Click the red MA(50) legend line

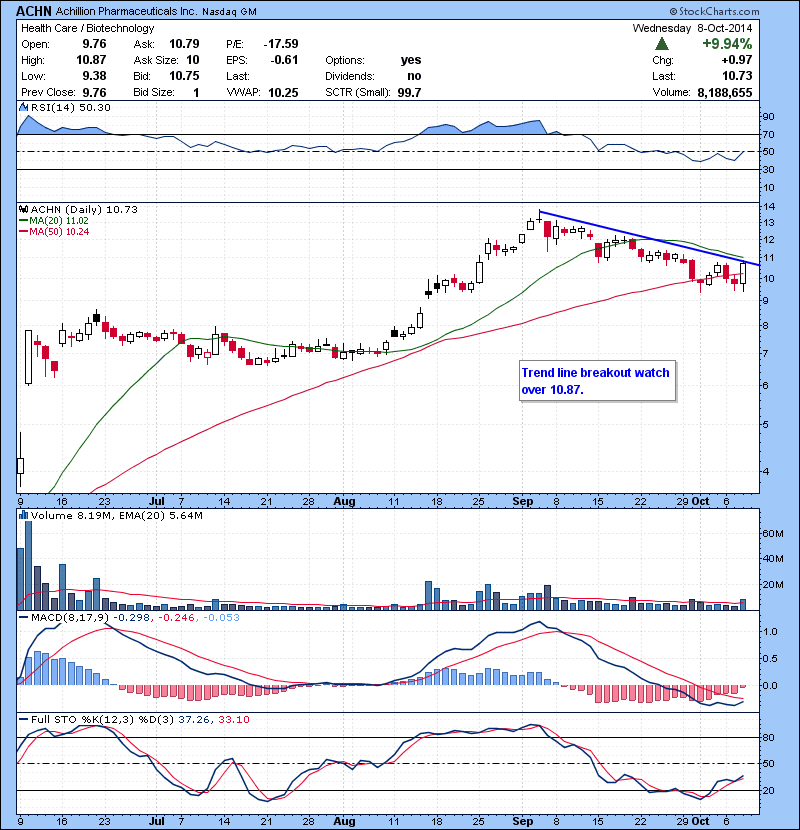(22, 231)
